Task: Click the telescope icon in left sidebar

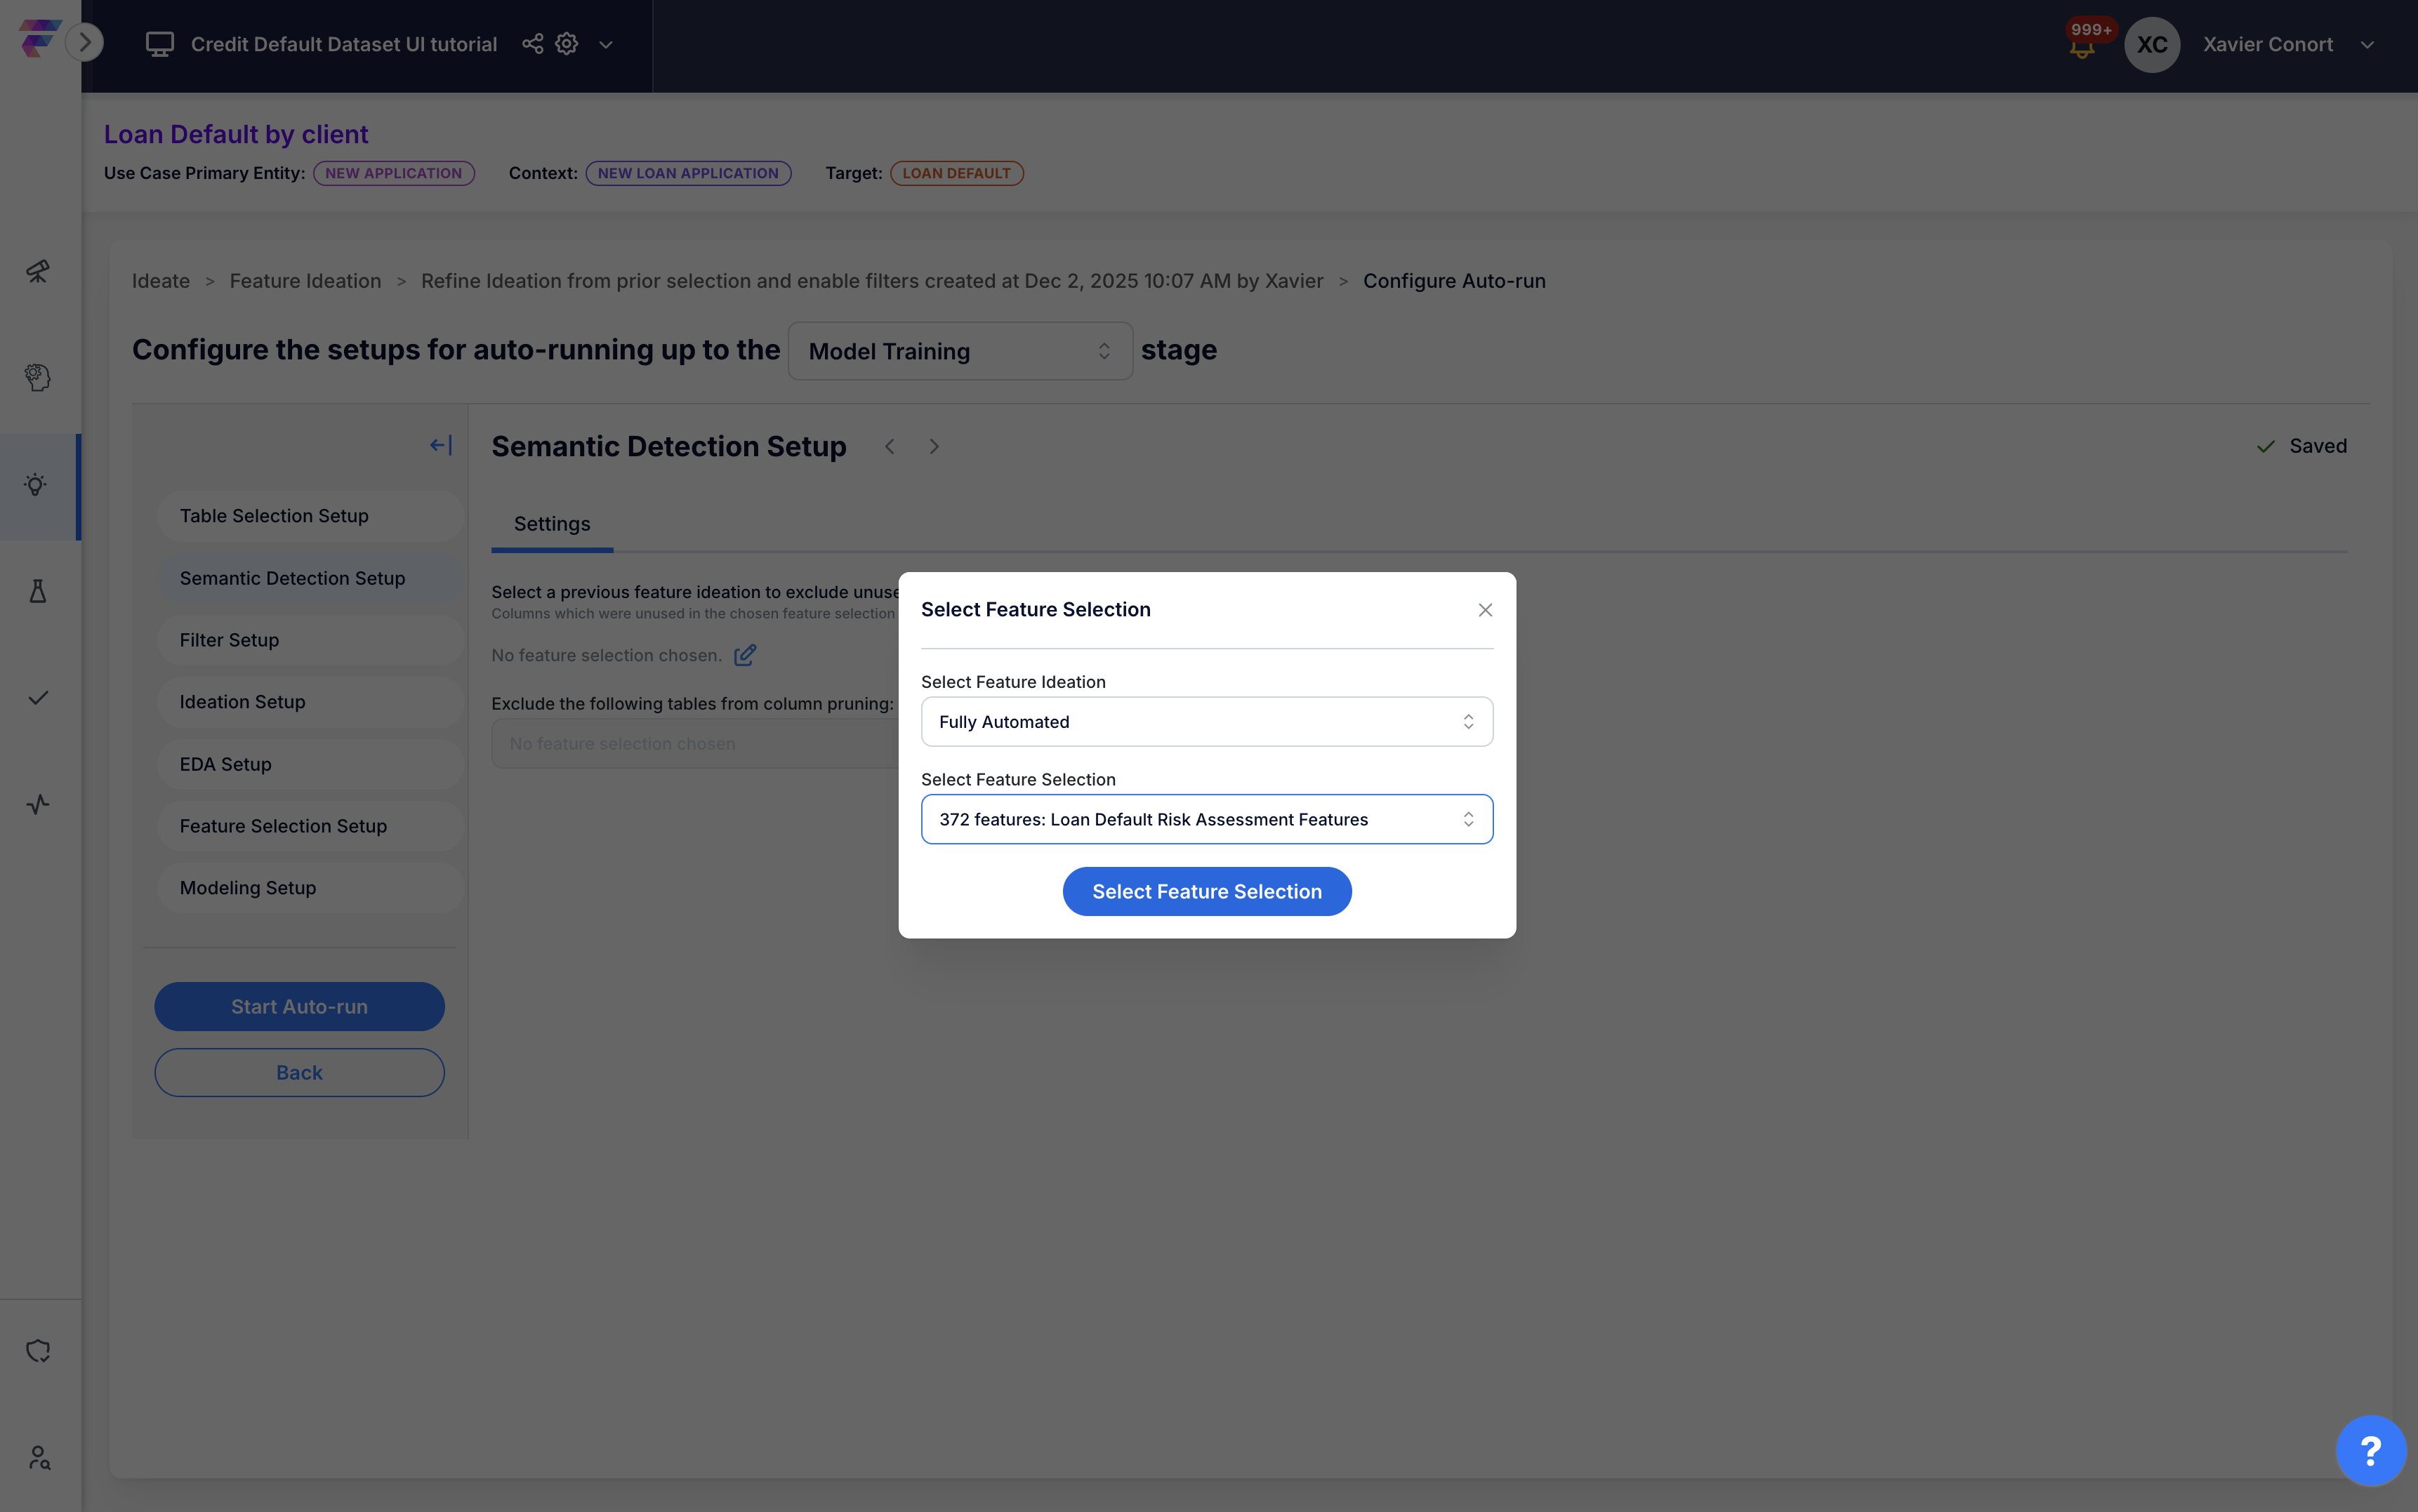Action: [38, 271]
